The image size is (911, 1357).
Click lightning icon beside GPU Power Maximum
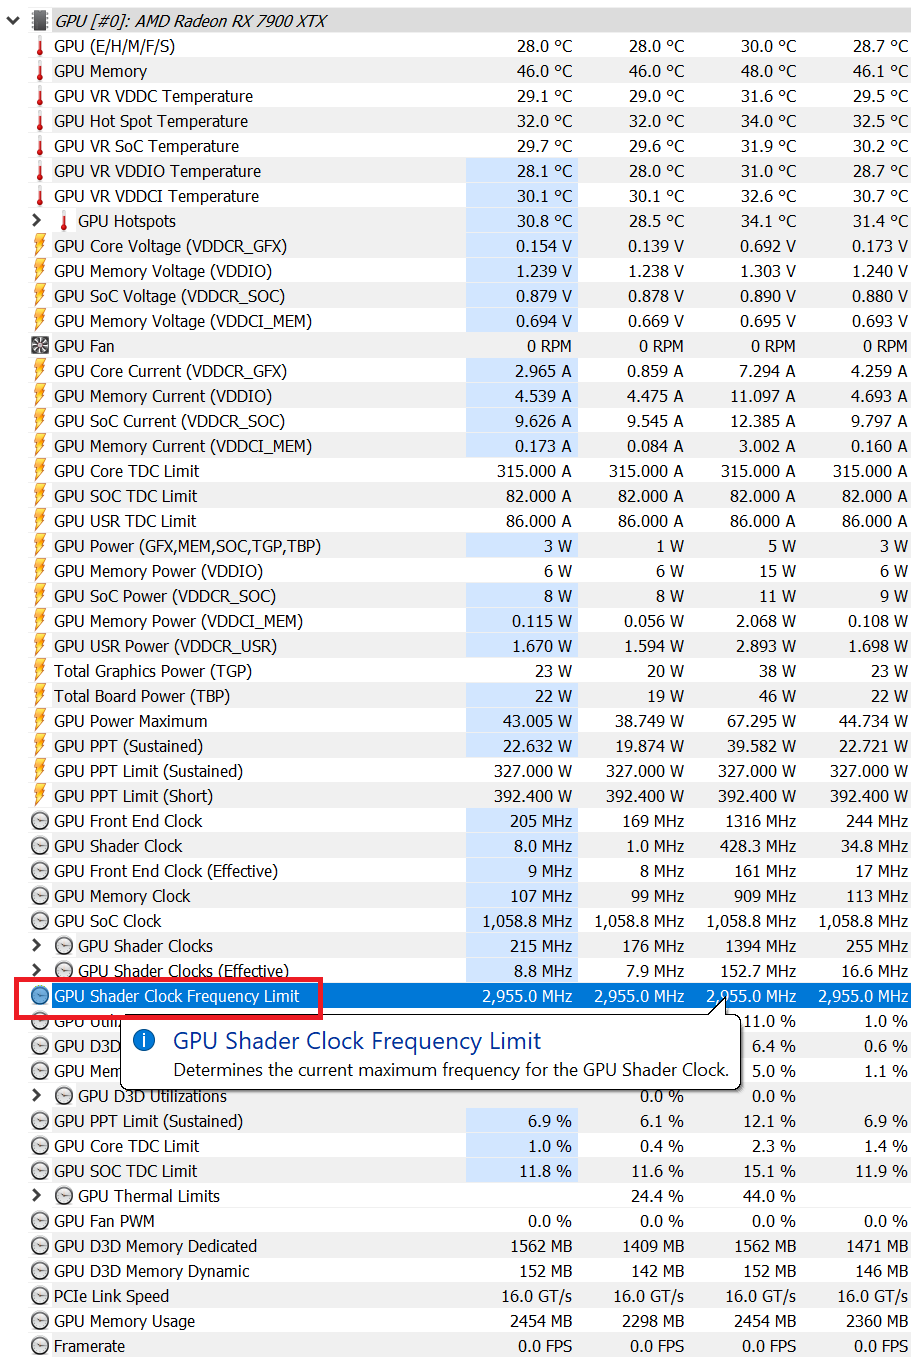[x=40, y=720]
